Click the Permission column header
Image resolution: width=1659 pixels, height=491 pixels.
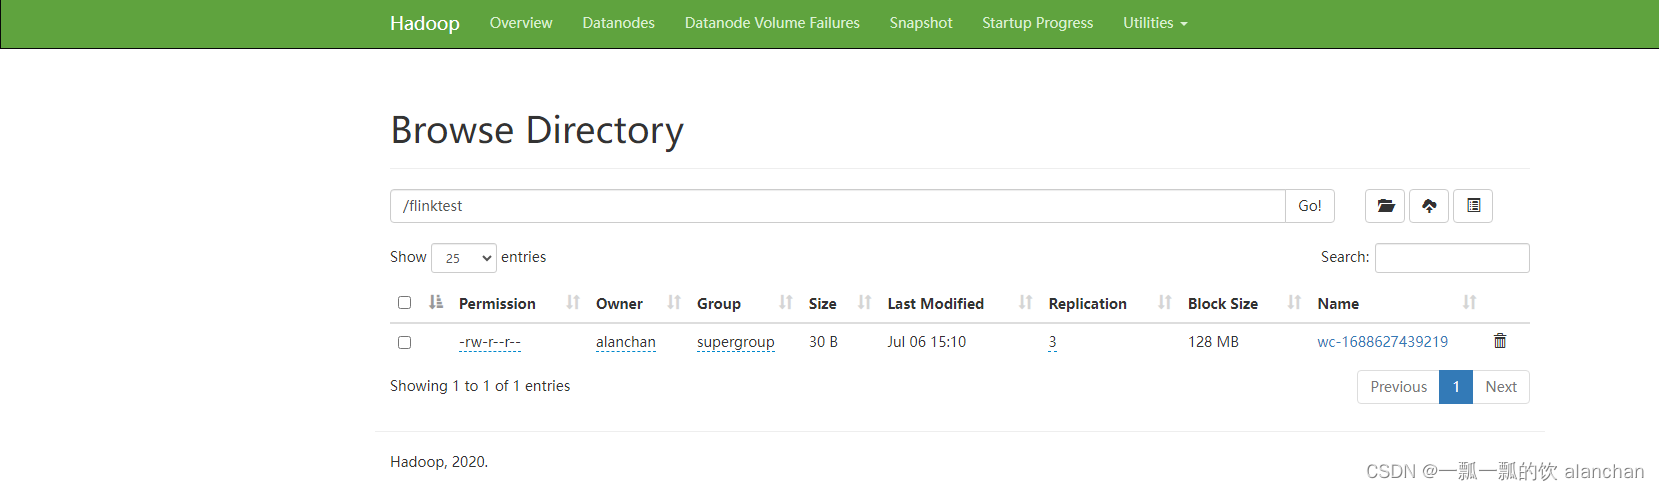click(497, 304)
